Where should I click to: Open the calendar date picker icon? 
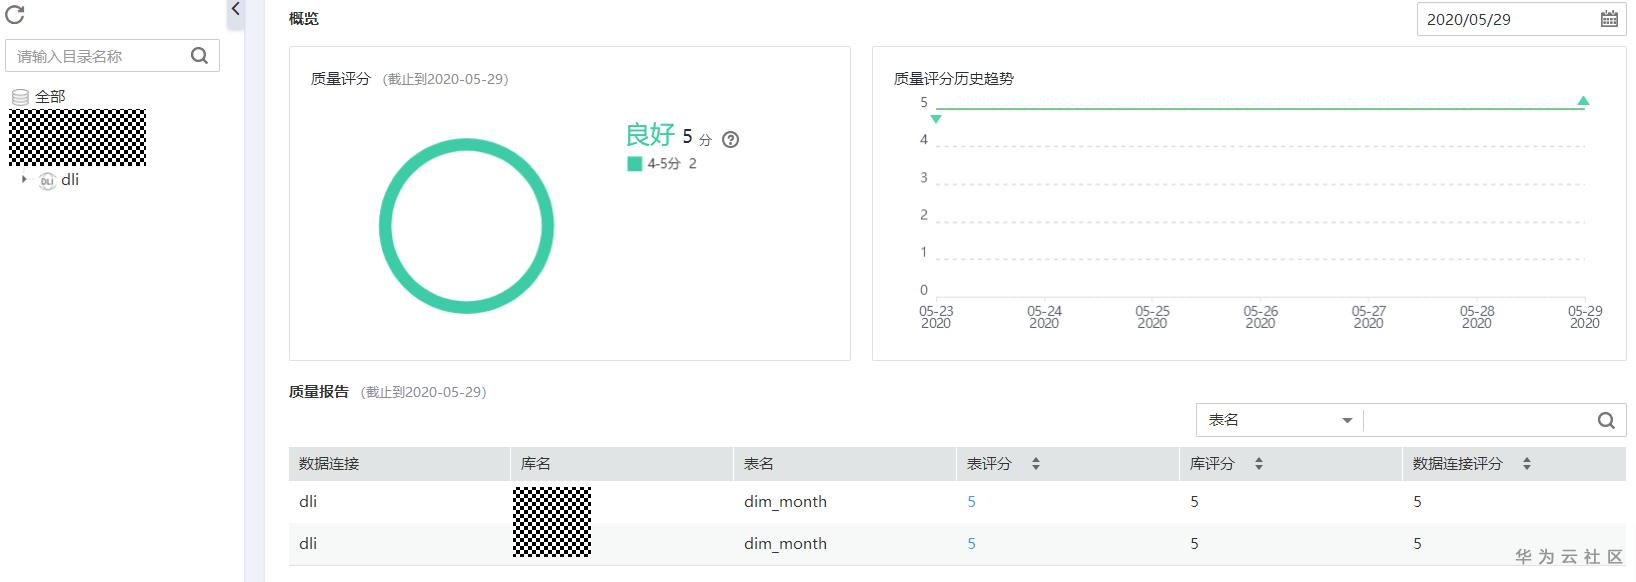coord(1609,19)
